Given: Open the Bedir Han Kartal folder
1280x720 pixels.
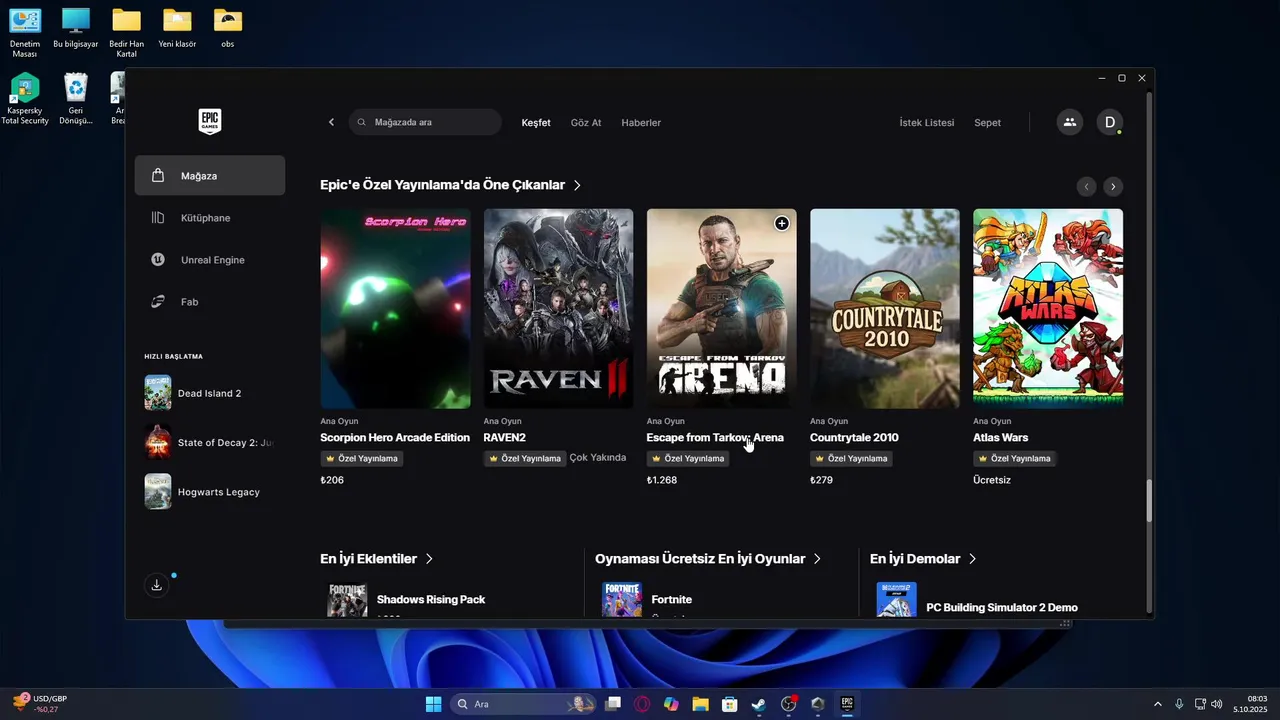Looking at the screenshot, I should [x=126, y=33].
